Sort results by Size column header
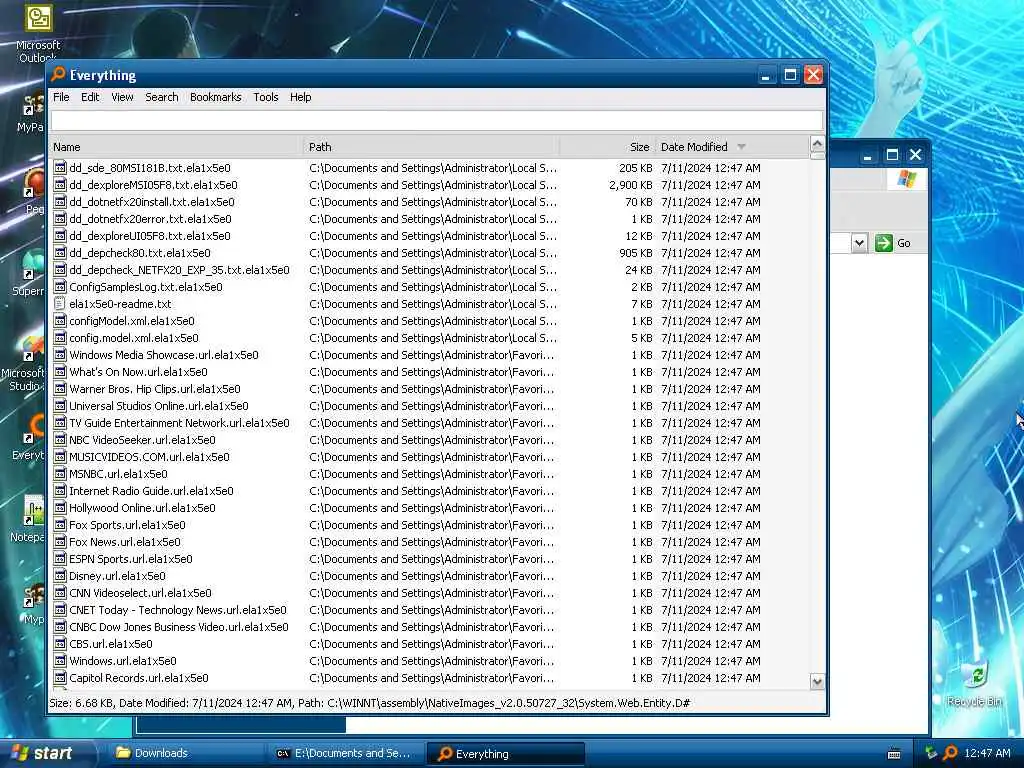1024x768 pixels. (607, 147)
